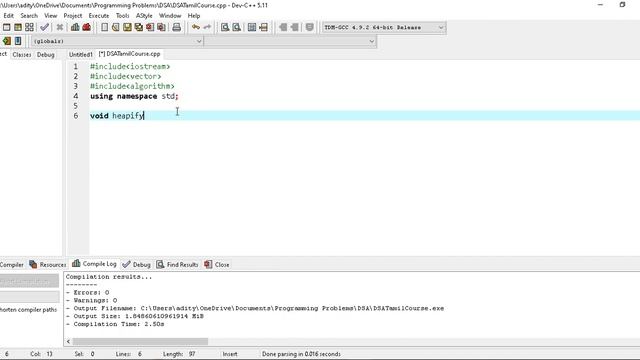The image size is (640, 360).
Task: Open Replace with the second magnifier icon
Action: tap(236, 27)
